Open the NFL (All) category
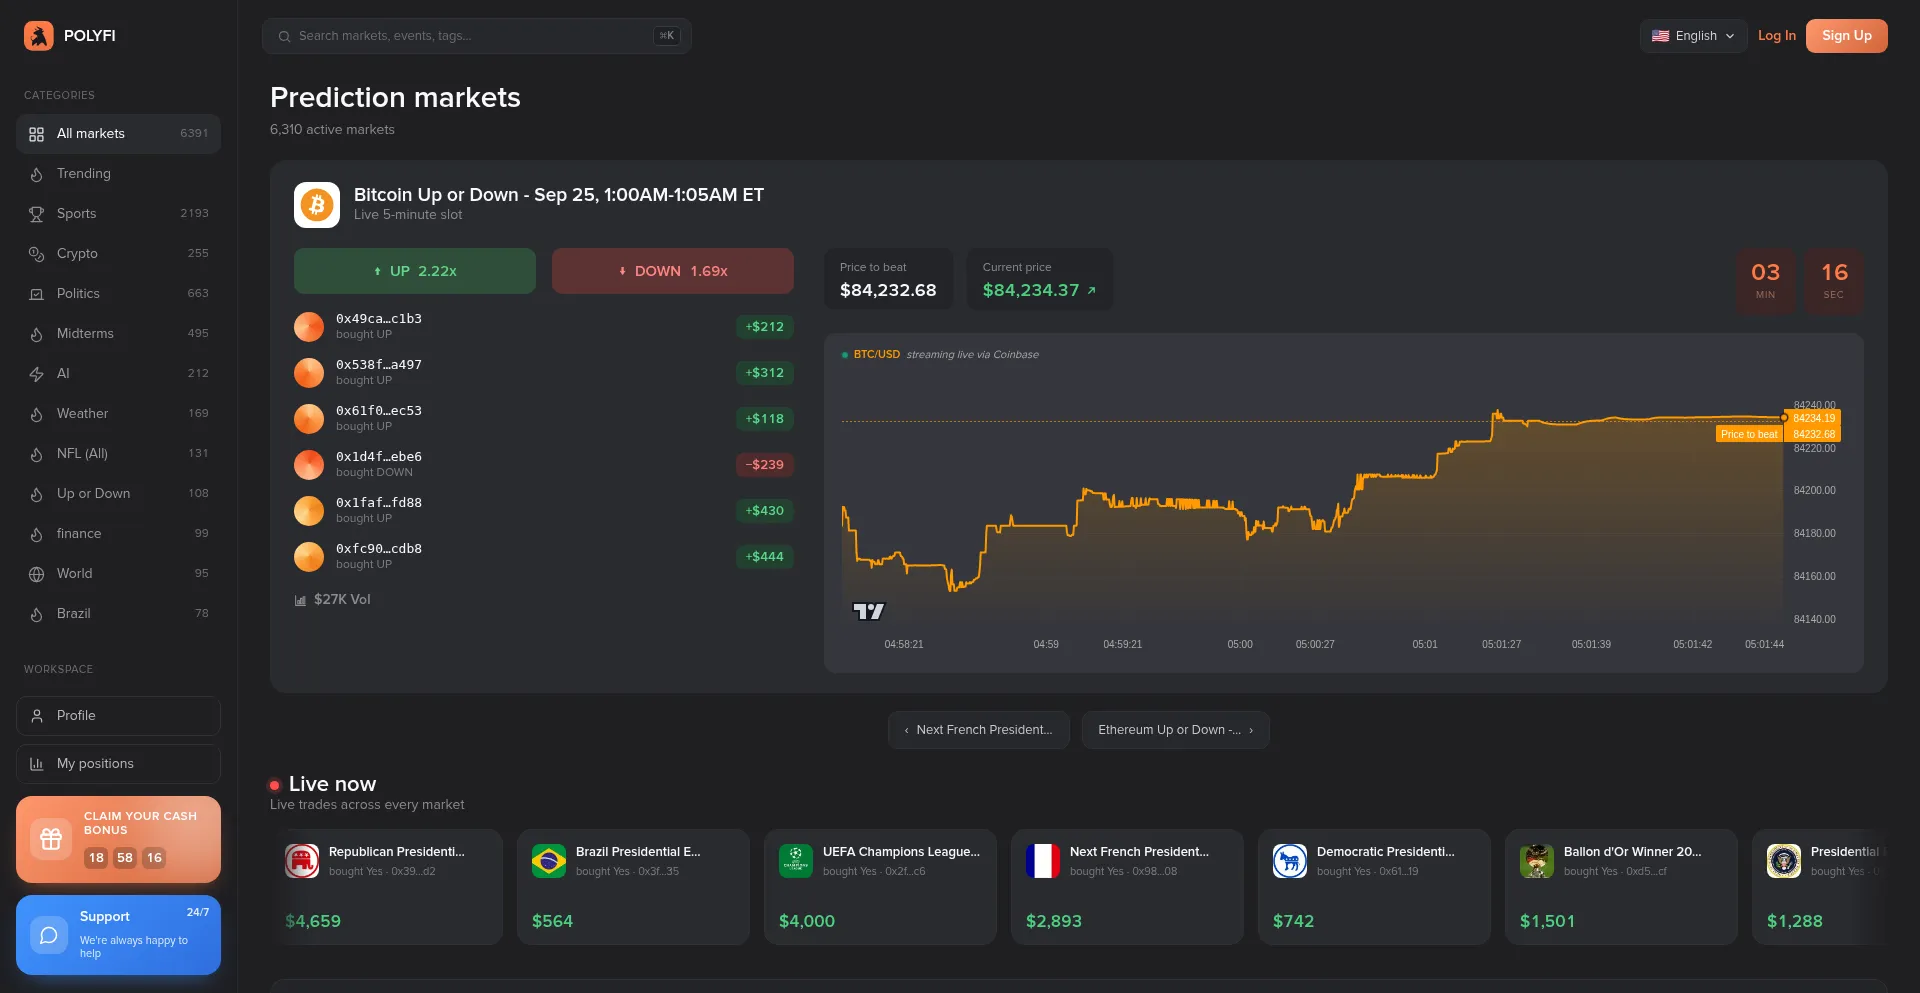 (118, 454)
